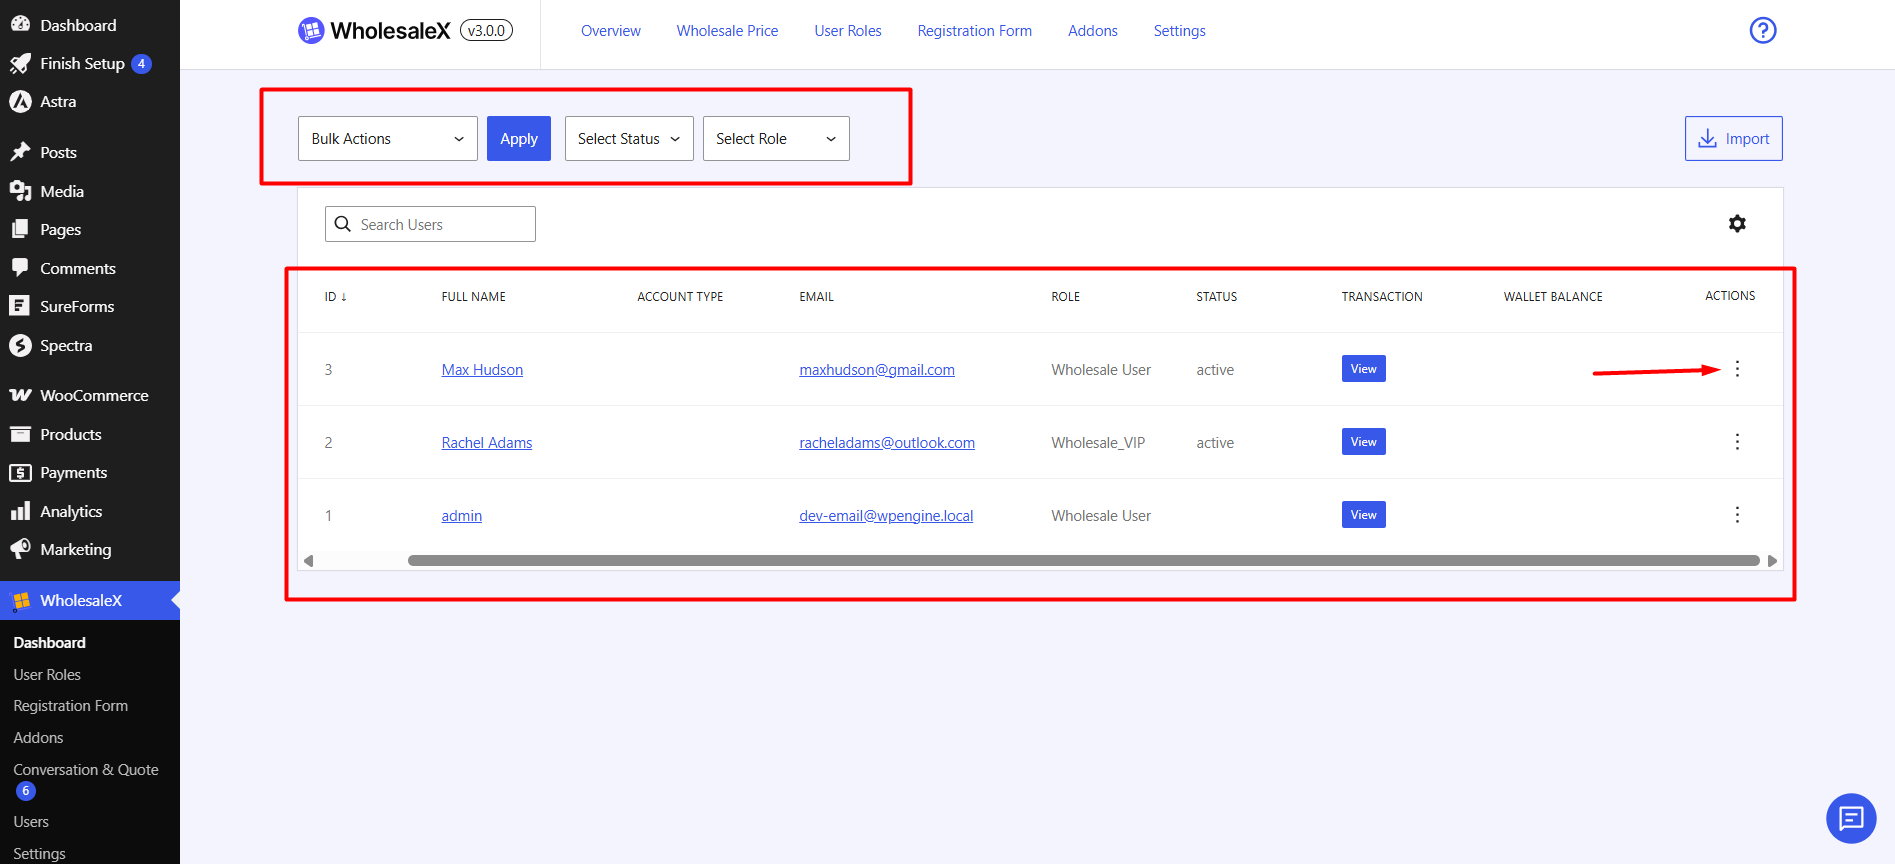Open Registration Form submenu item
This screenshot has width=1895, height=864.
(71, 706)
